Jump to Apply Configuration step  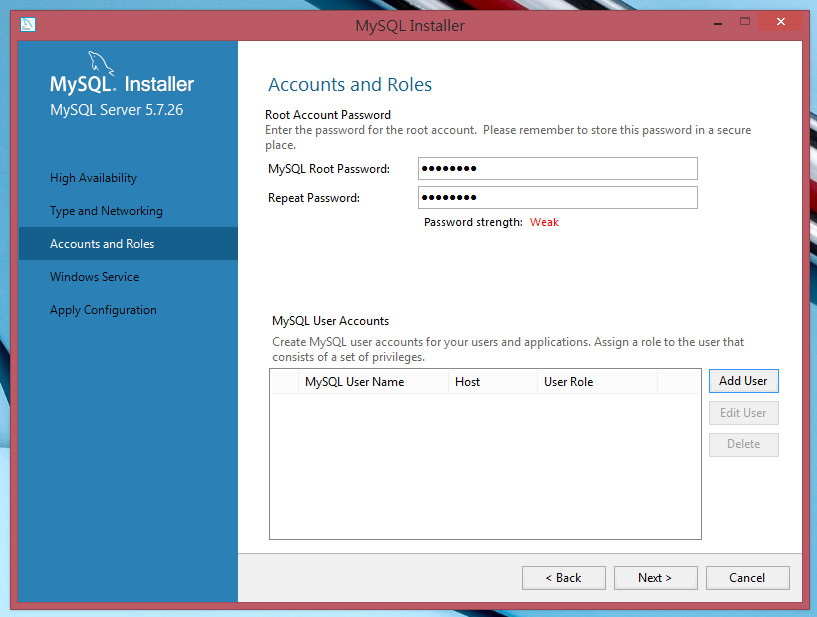[103, 310]
